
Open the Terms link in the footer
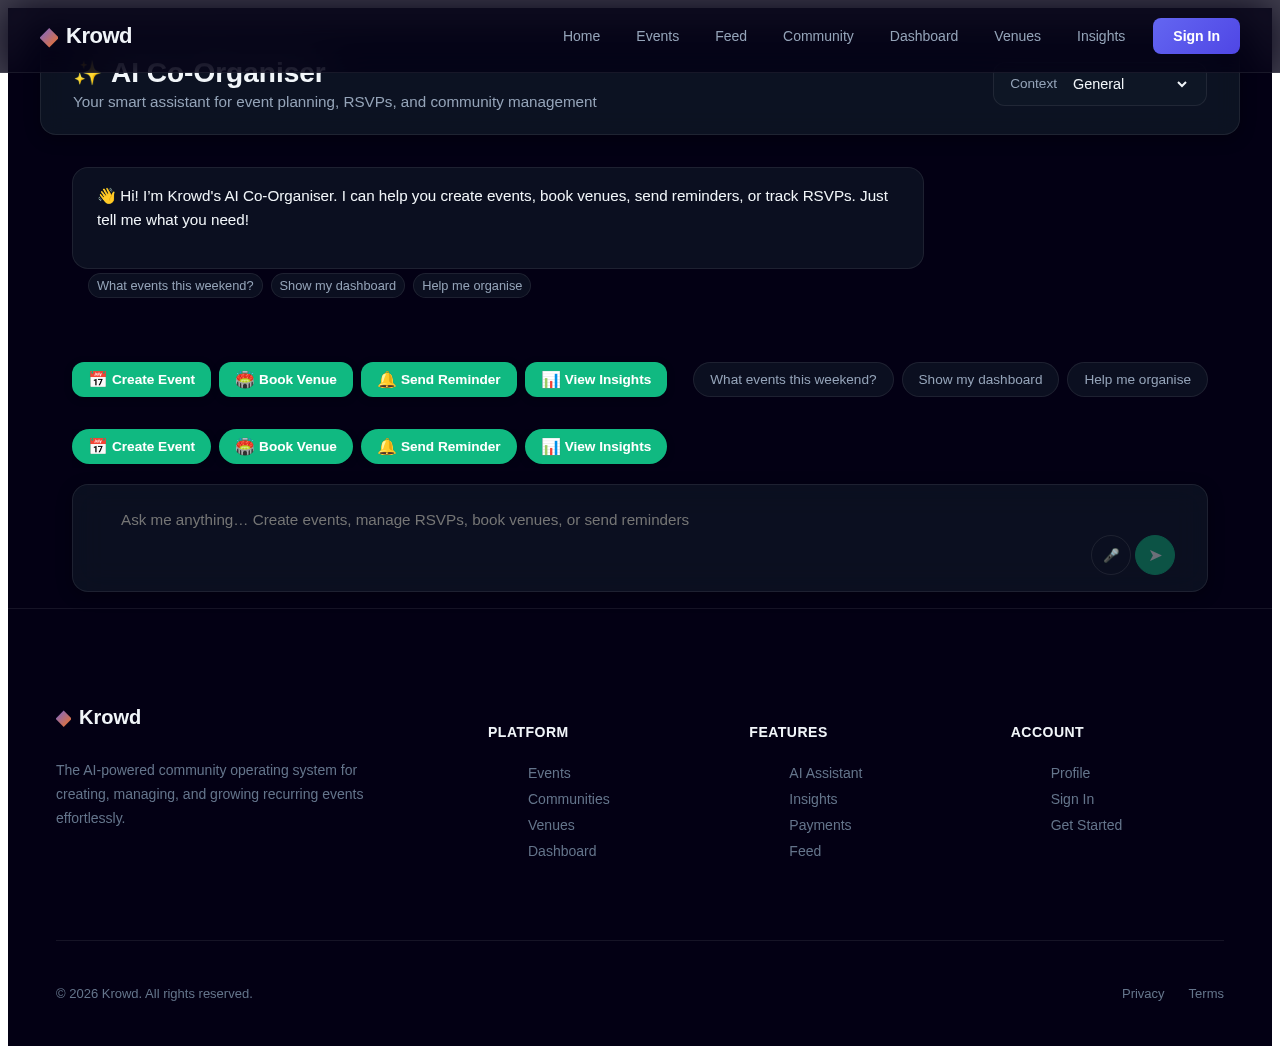[1206, 993]
